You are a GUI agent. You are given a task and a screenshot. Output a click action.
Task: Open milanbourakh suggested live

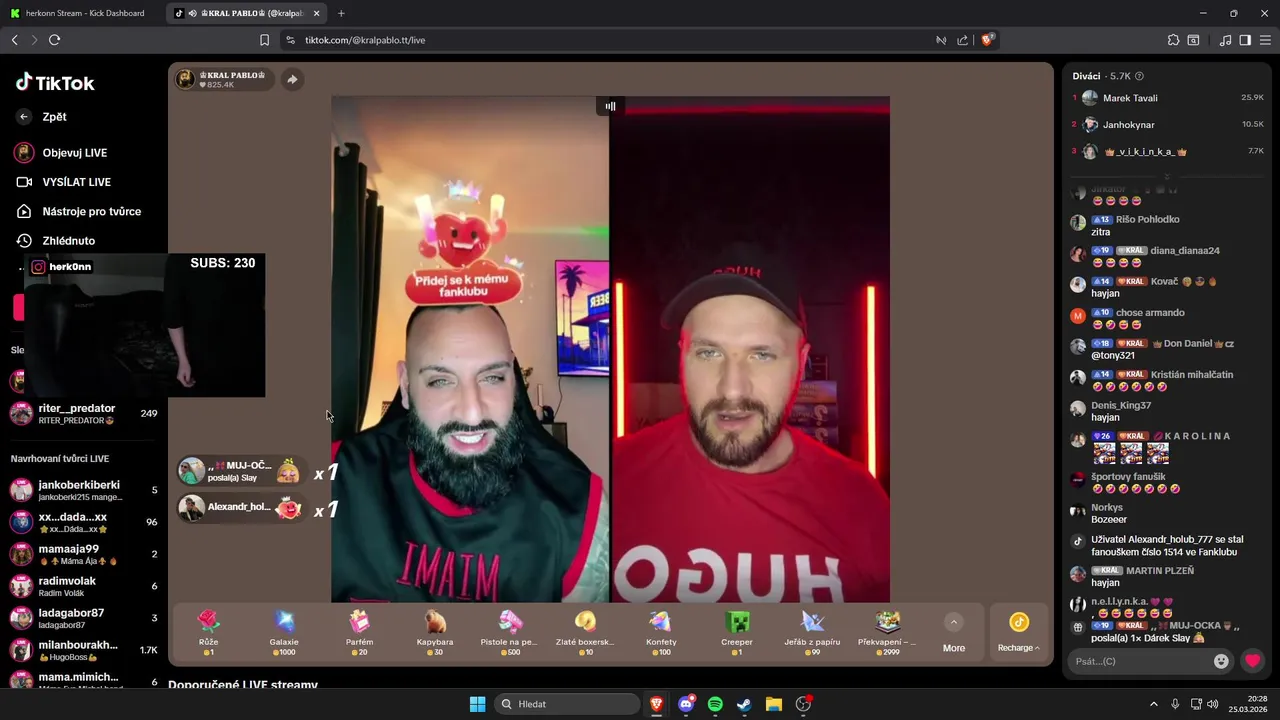(84, 650)
